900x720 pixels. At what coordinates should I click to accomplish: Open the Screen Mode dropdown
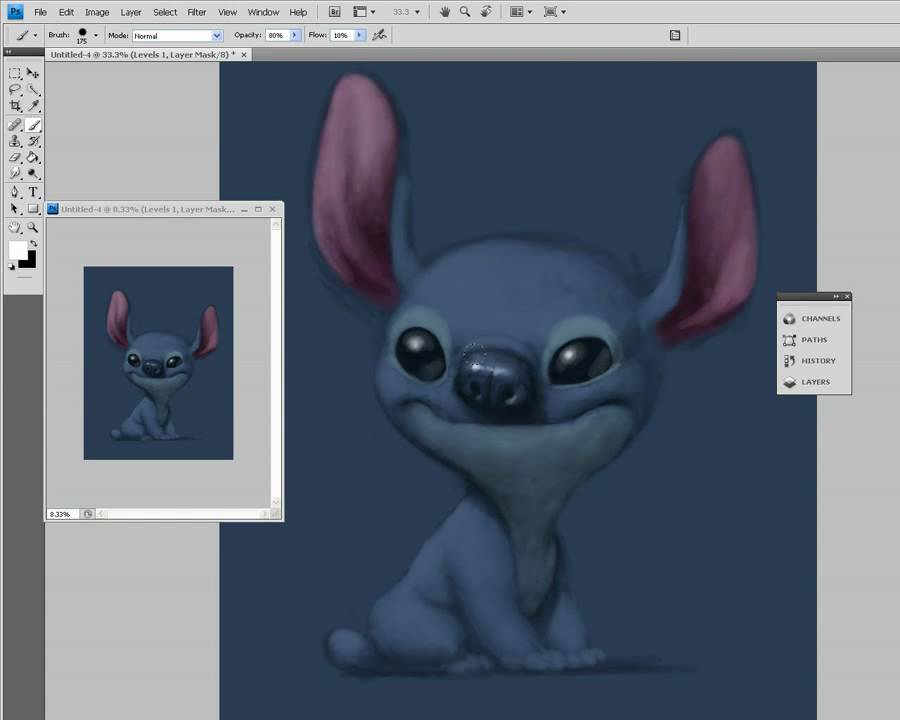[555, 11]
